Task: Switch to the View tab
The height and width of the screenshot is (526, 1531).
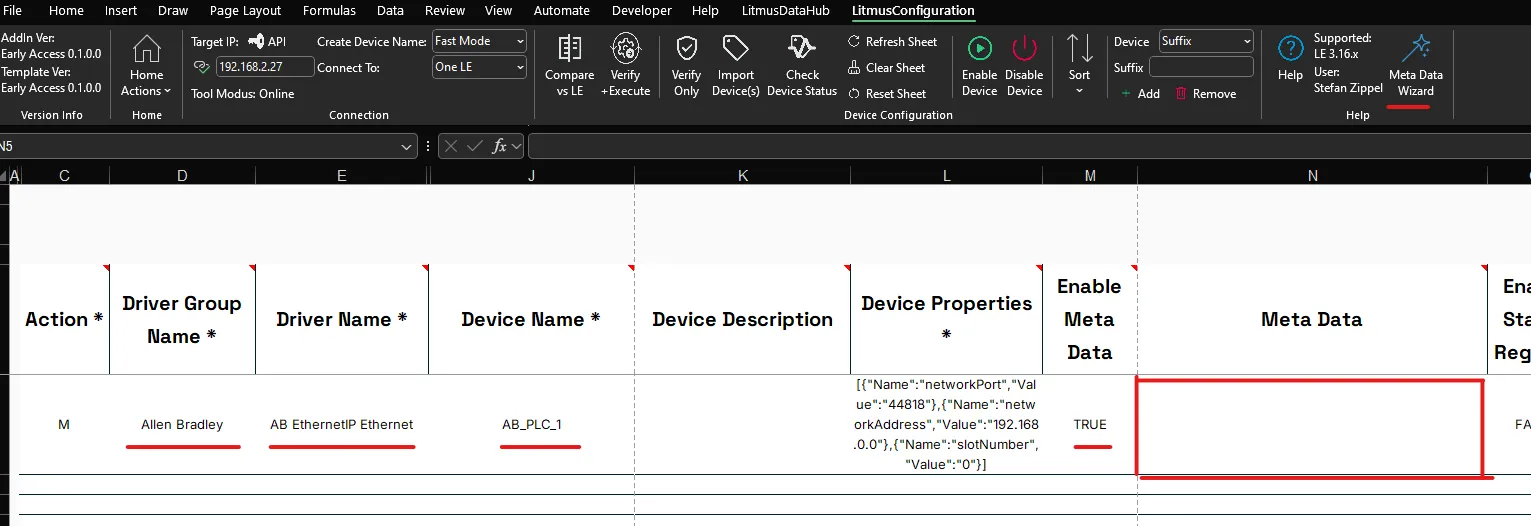Action: point(498,11)
